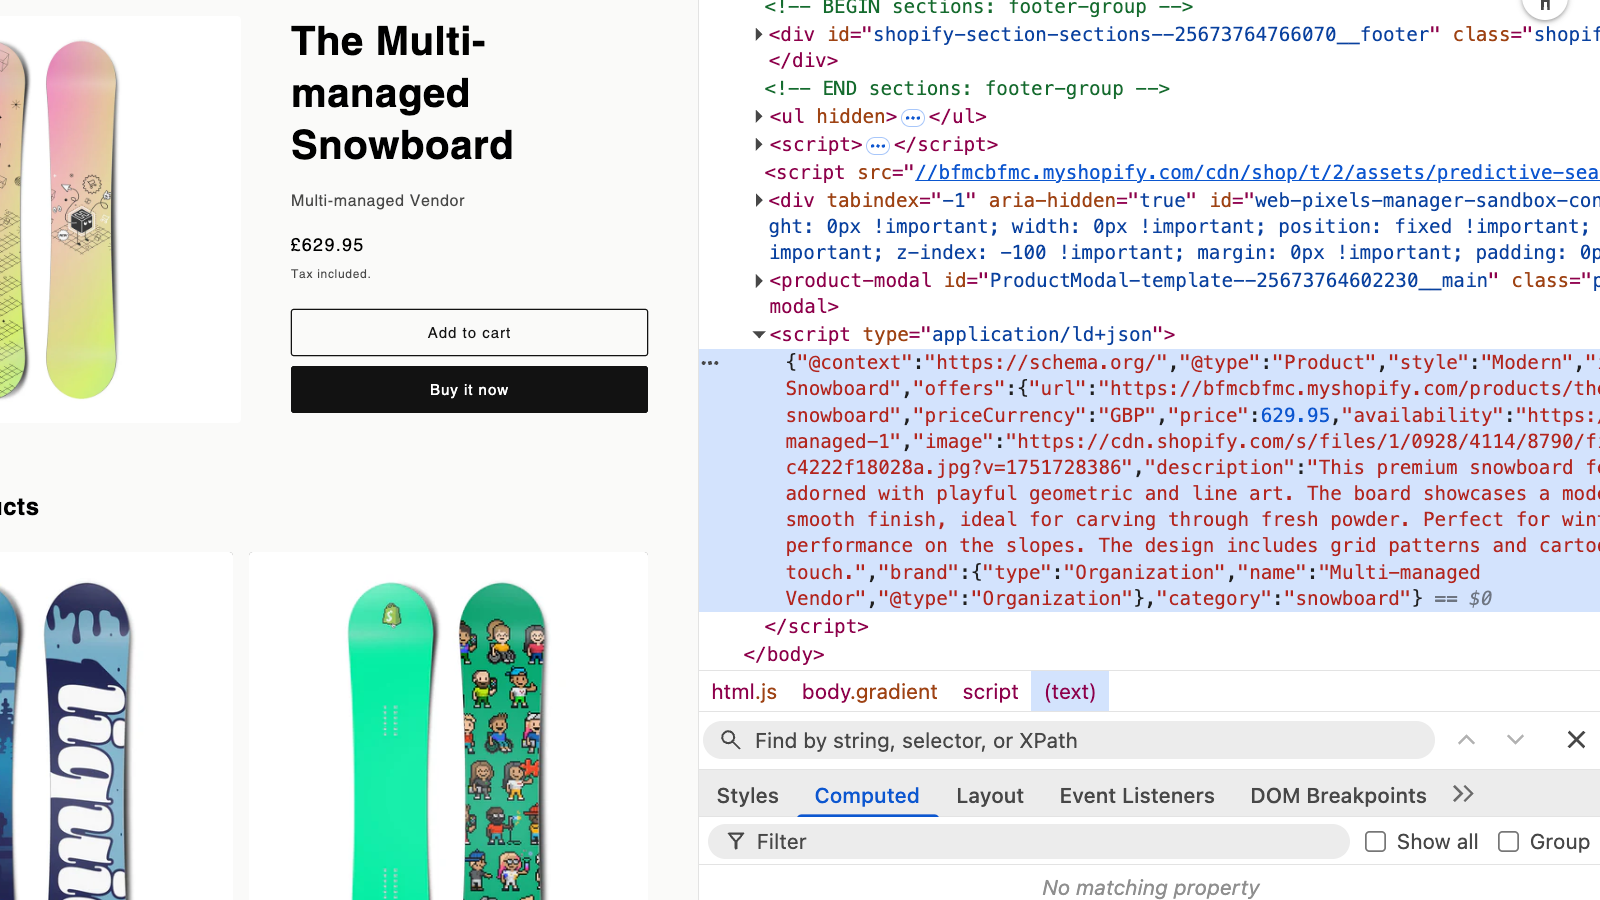
Task: Select html.js in the breadcrumb
Action: click(x=744, y=692)
